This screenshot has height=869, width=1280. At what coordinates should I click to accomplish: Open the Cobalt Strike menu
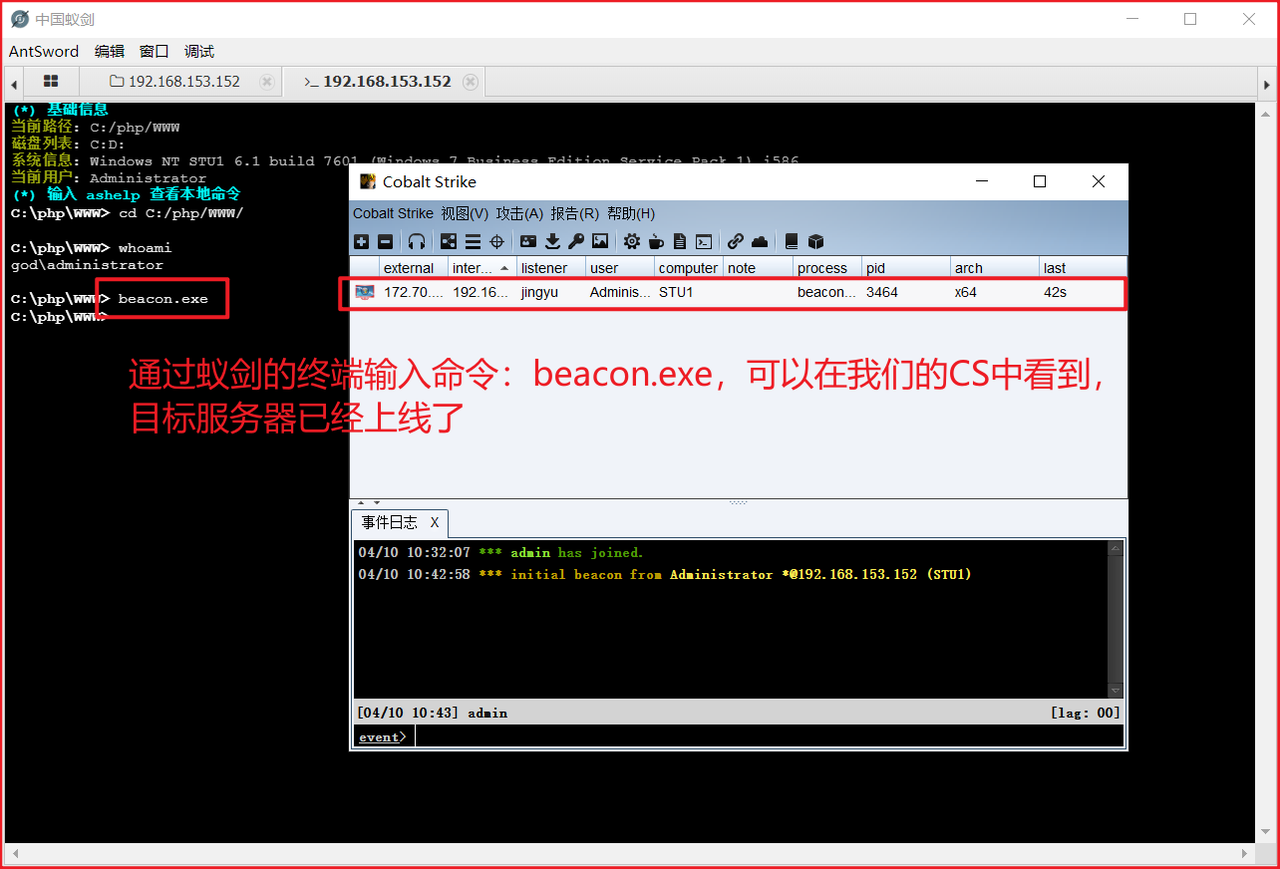(x=393, y=213)
